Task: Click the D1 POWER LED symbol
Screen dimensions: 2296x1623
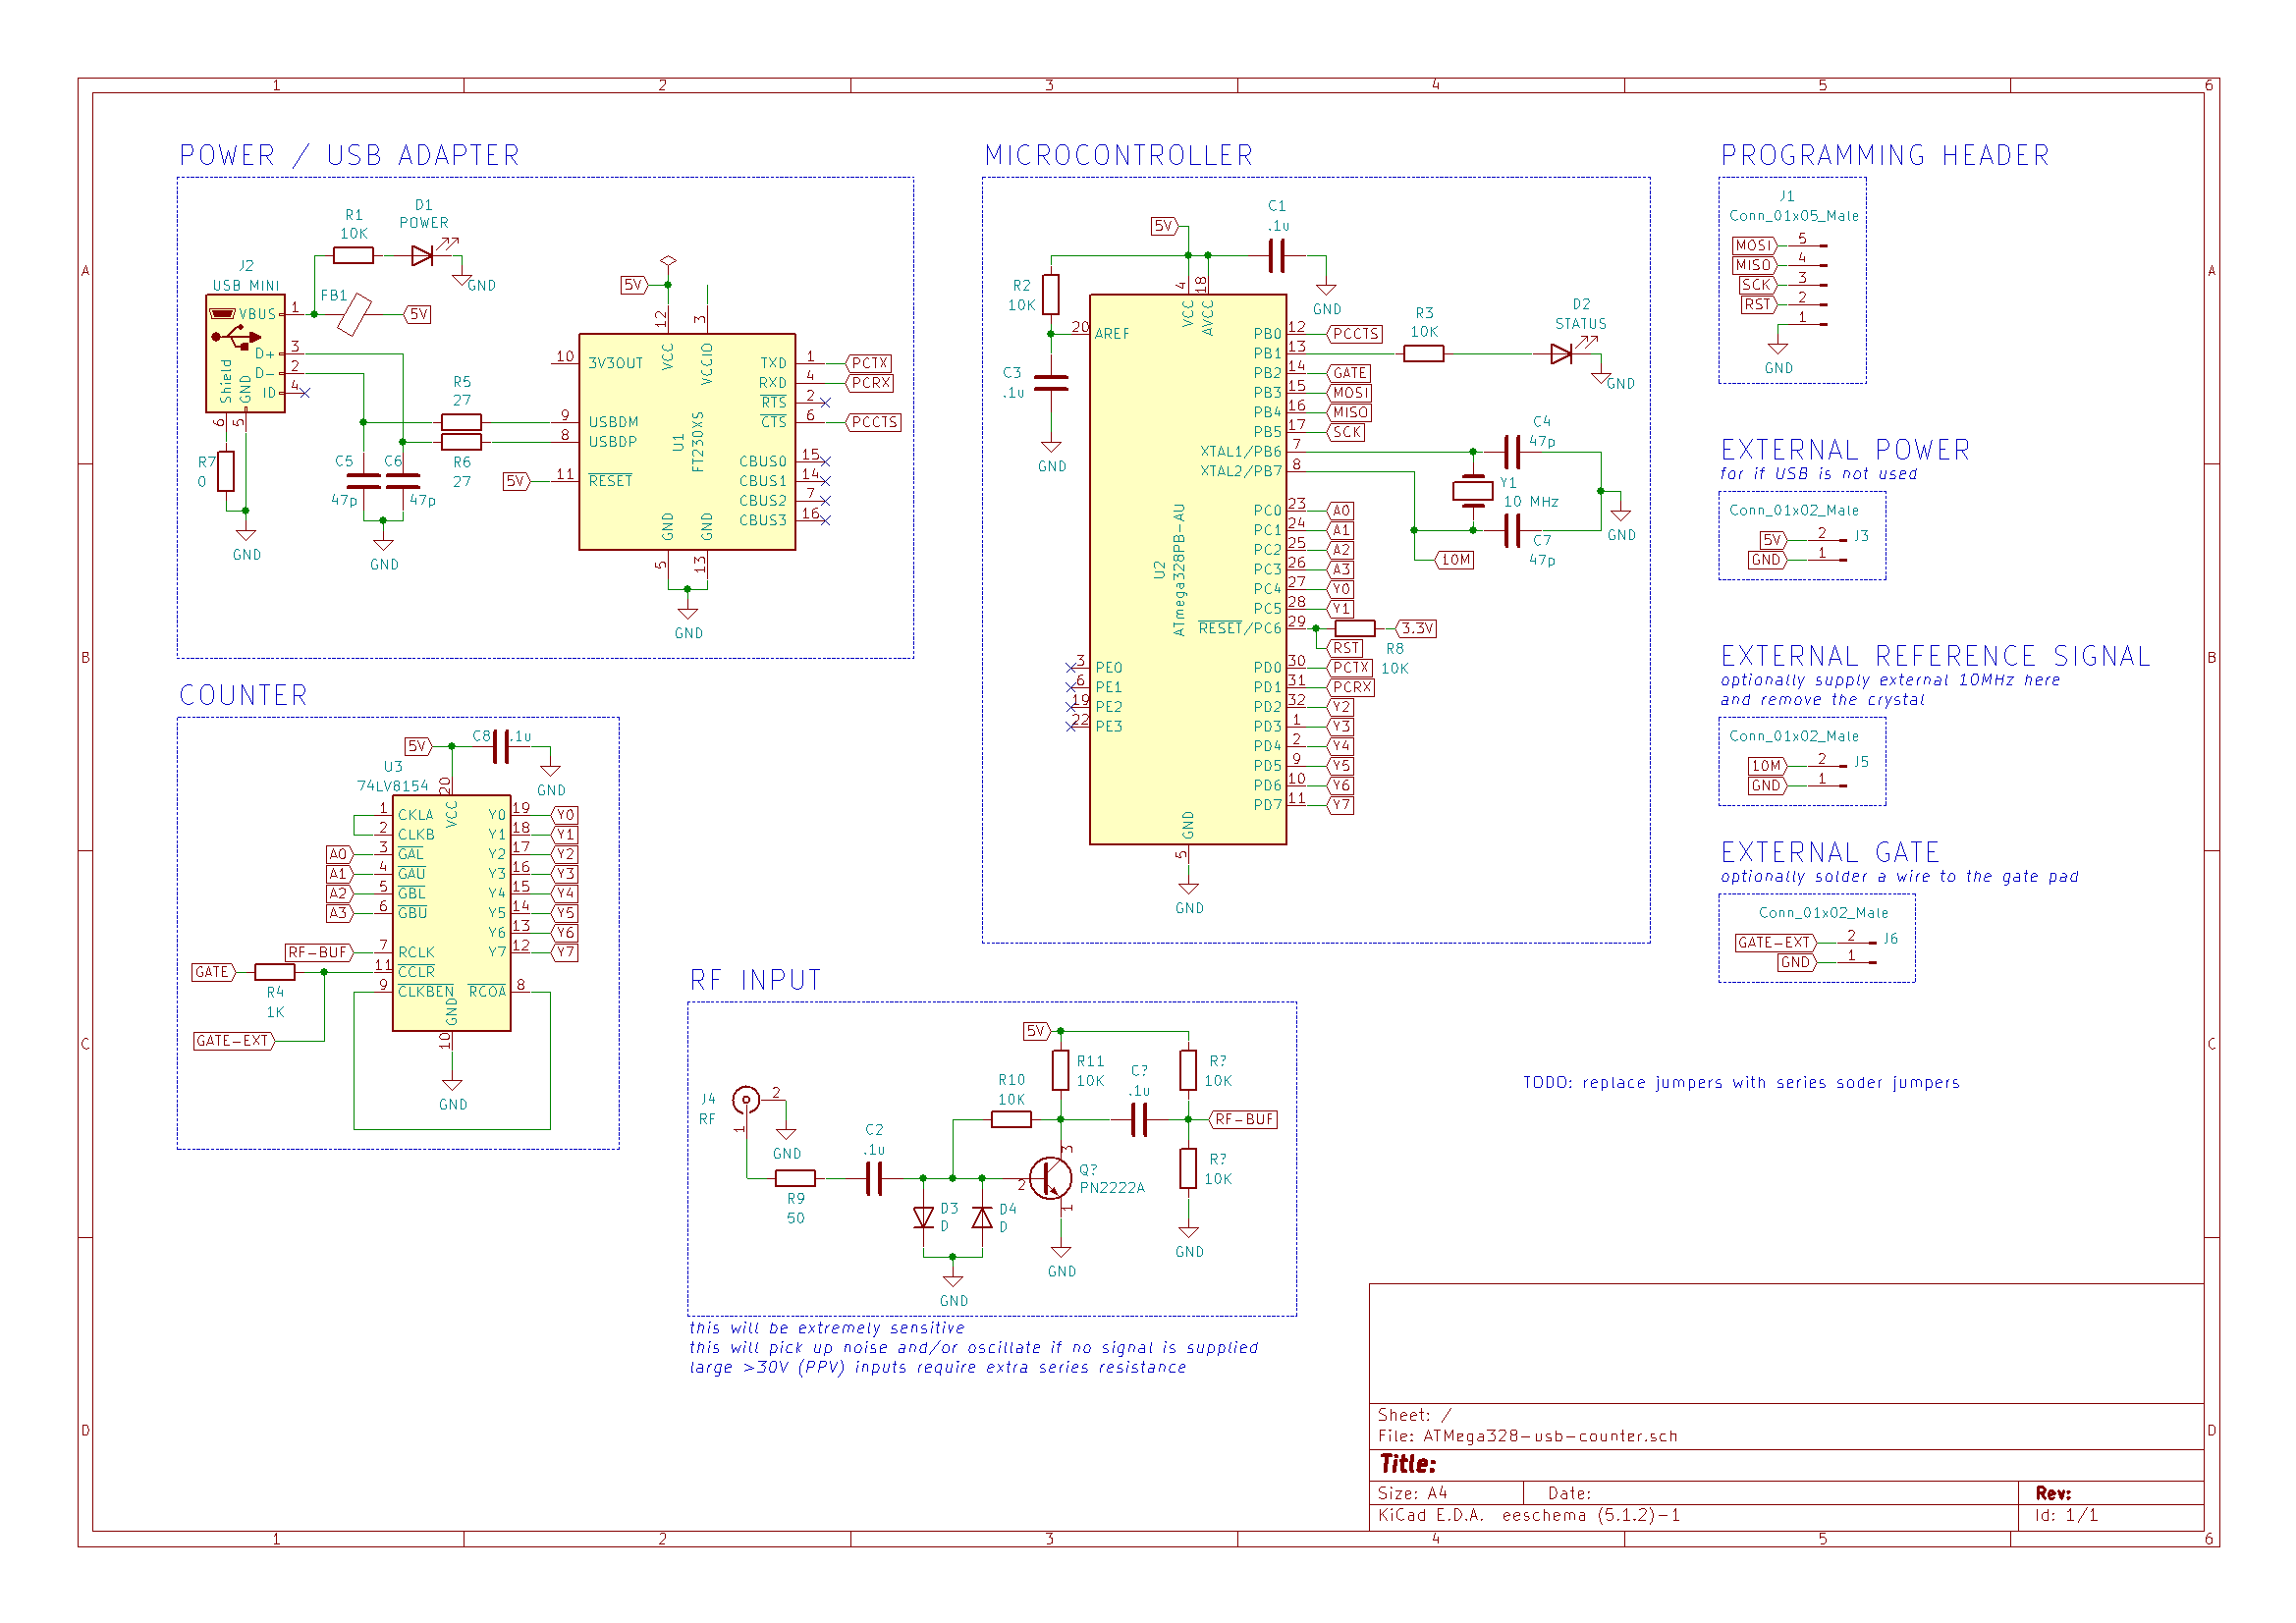Action: coord(422,255)
